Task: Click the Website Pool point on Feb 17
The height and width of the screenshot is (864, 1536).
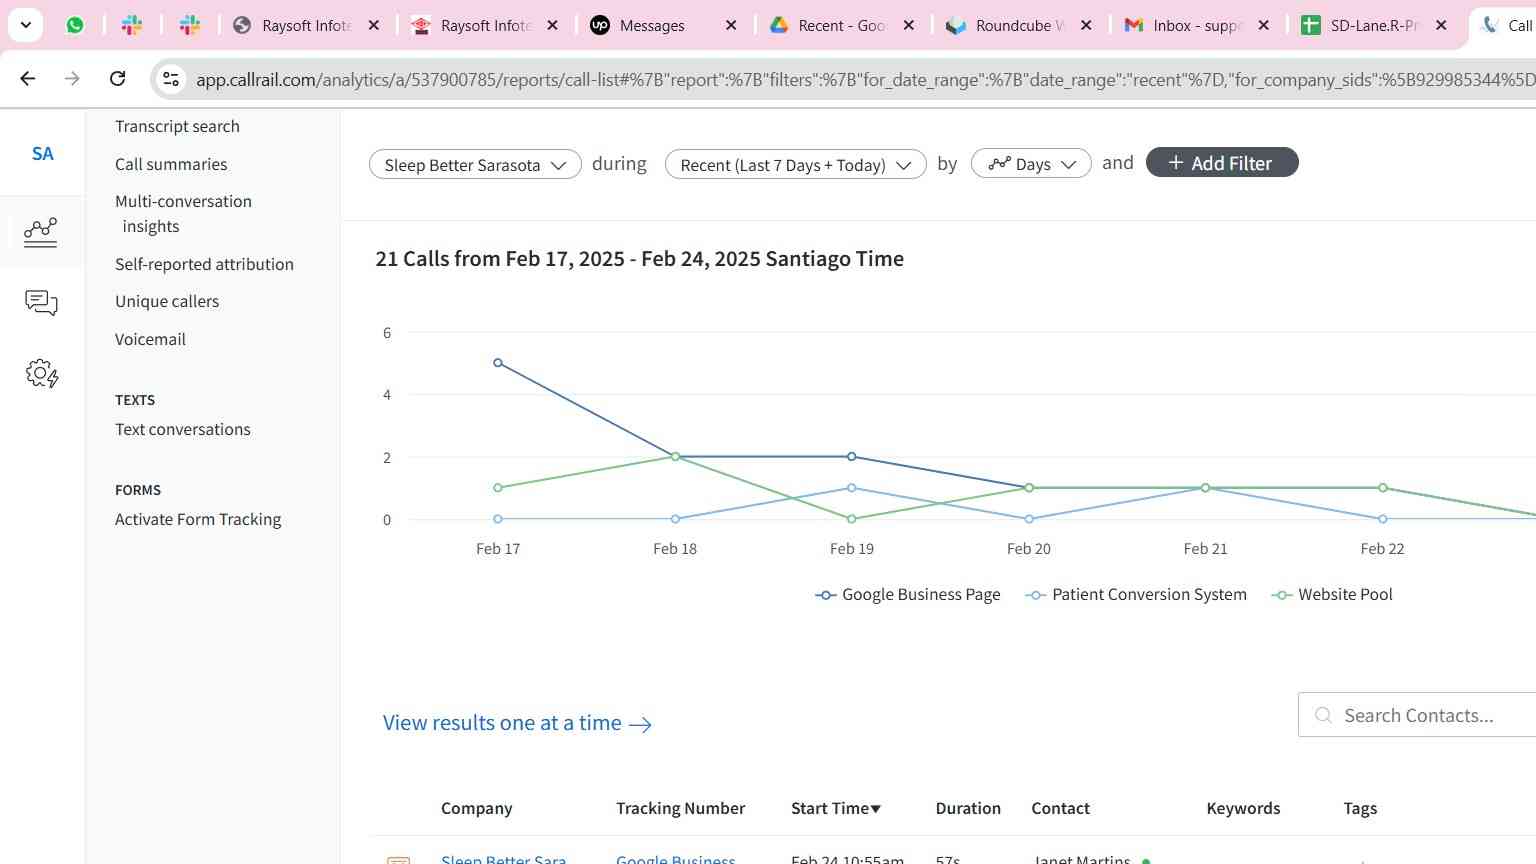Action: [498, 488]
